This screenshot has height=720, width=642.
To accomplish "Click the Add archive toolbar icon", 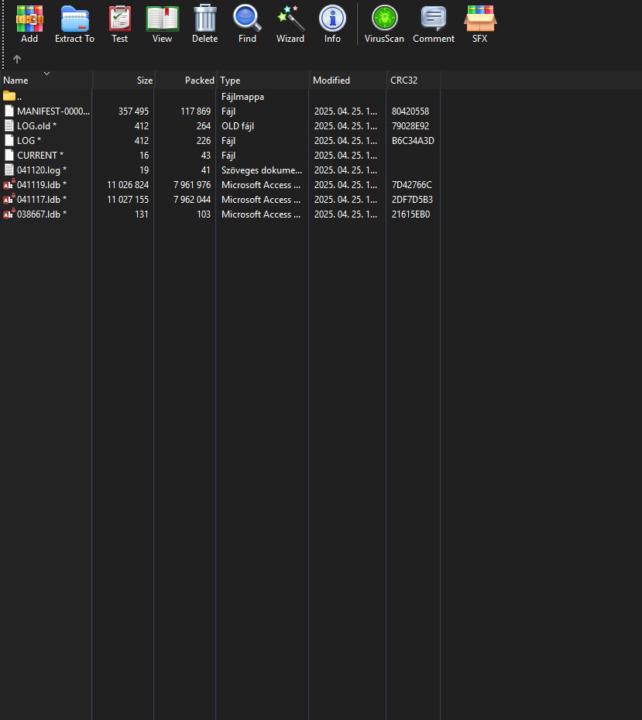I will coord(29,23).
